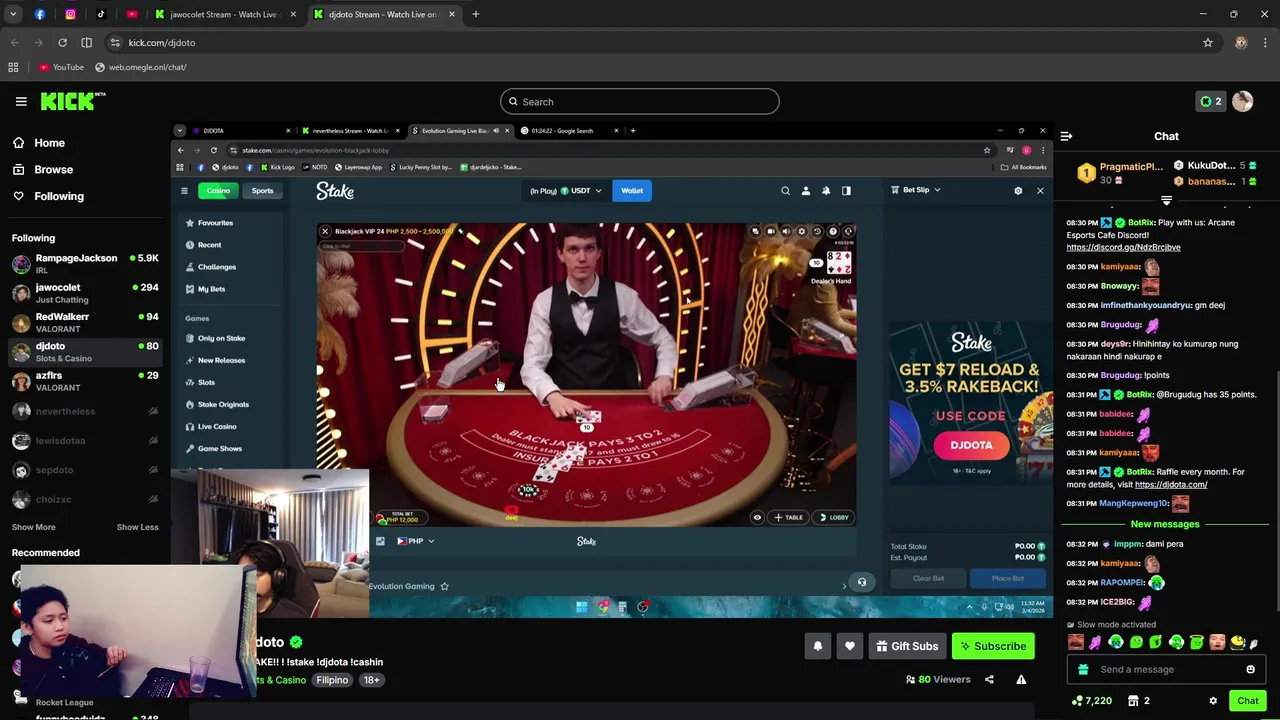Open emoji picker in message box
The height and width of the screenshot is (720, 1280).
click(1250, 669)
